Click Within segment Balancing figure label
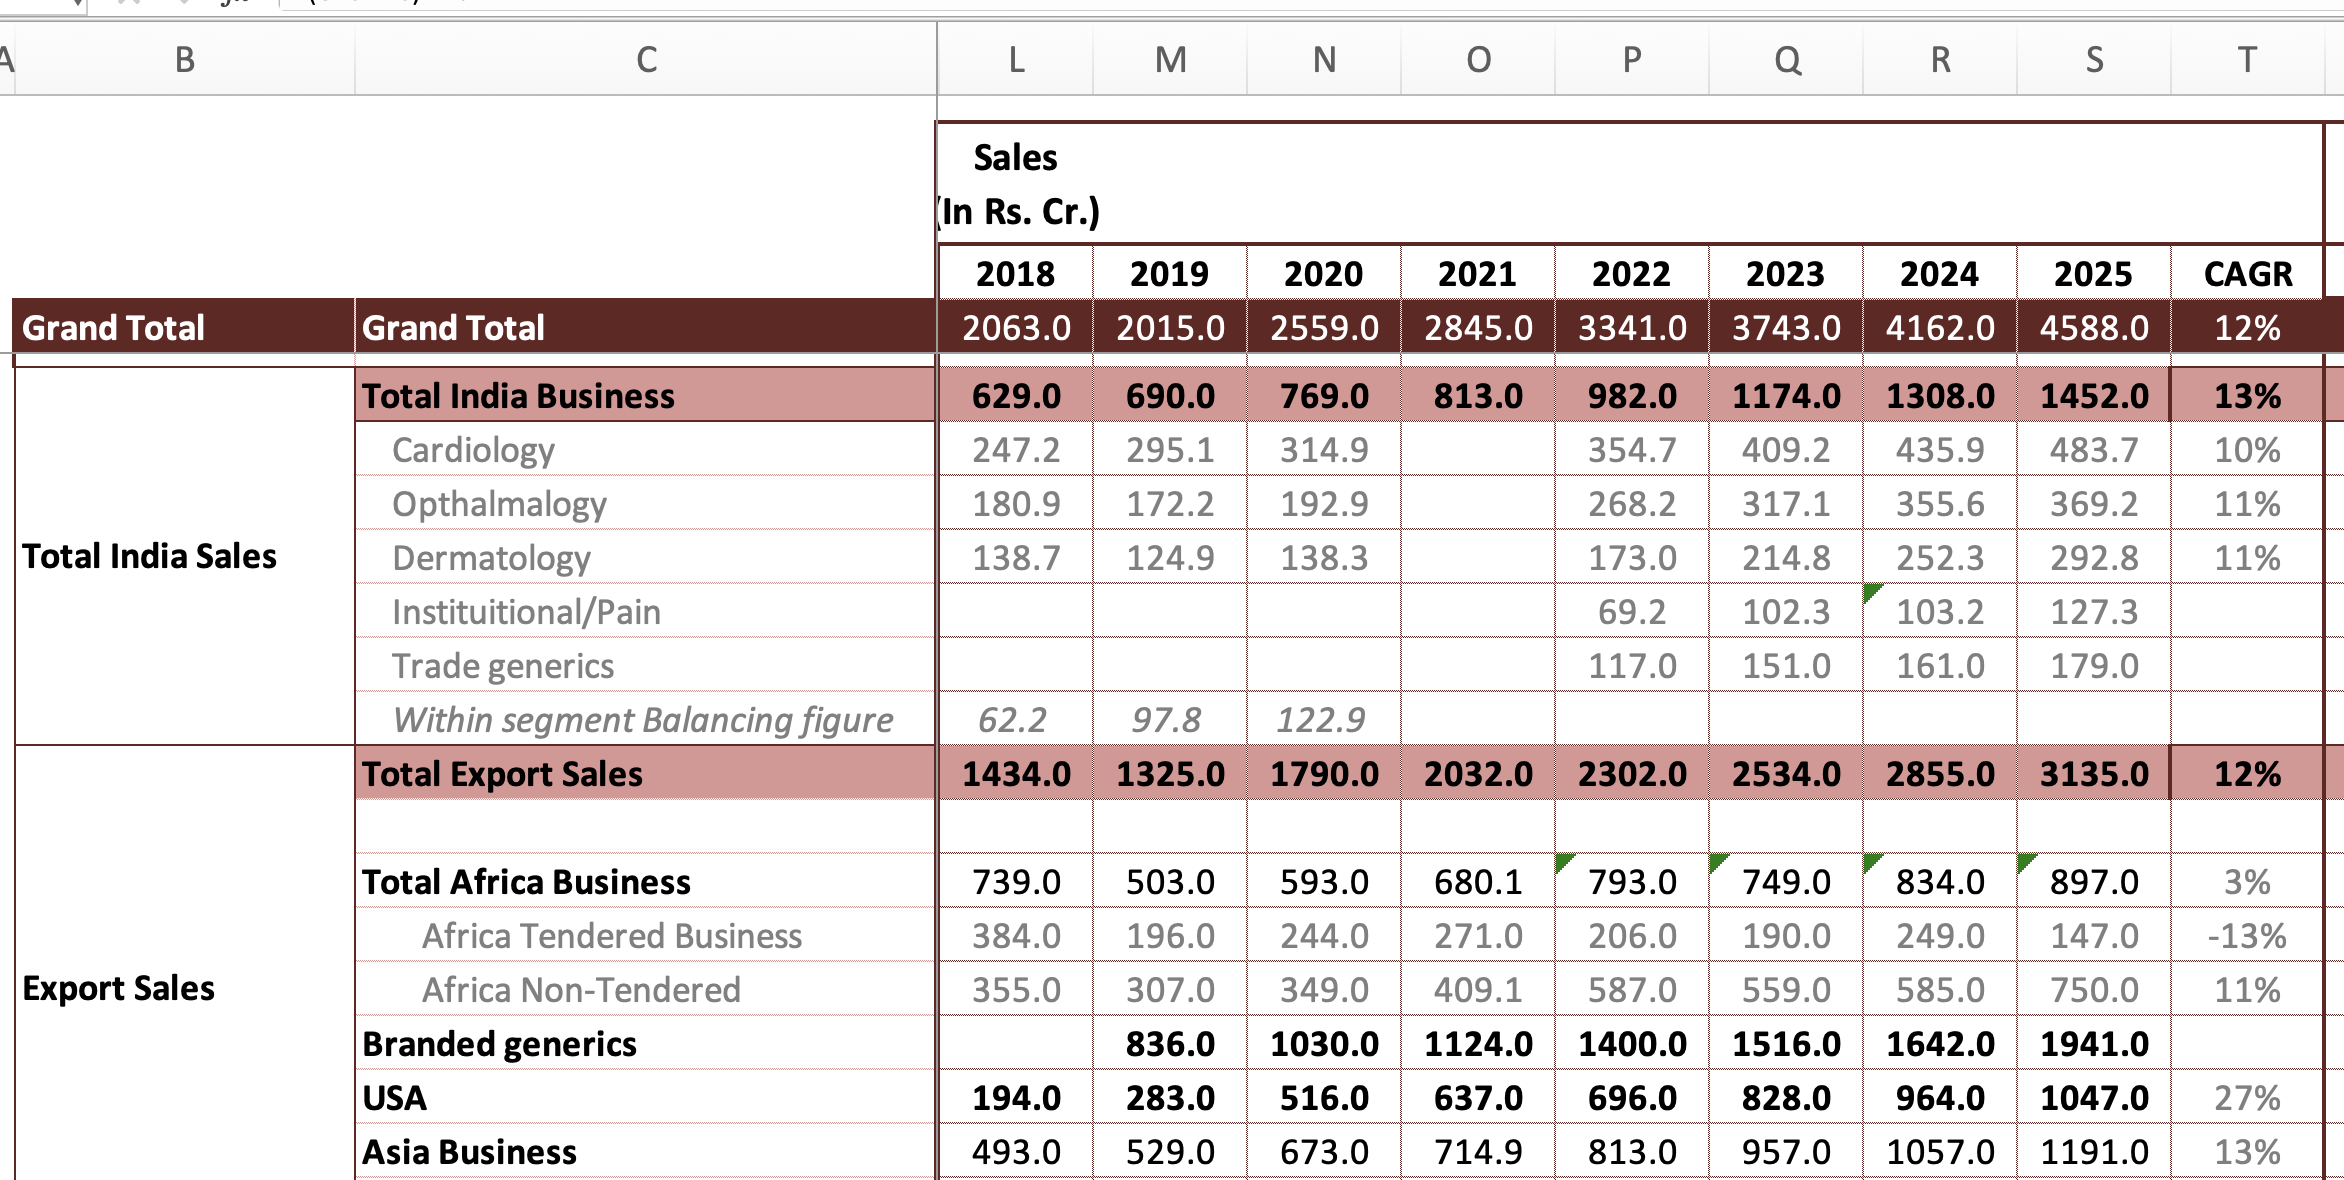Viewport: 2344px width, 1180px height. (643, 720)
